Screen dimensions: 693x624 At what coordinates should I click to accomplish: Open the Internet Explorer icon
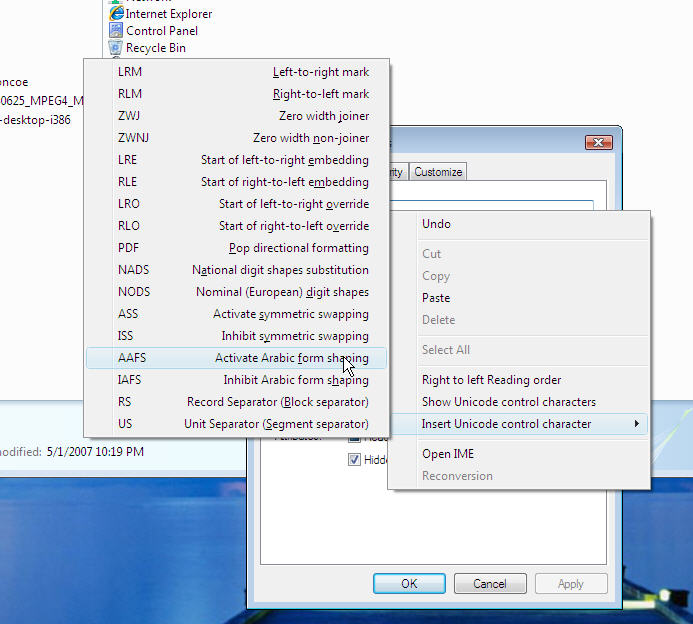pyautogui.click(x=116, y=13)
